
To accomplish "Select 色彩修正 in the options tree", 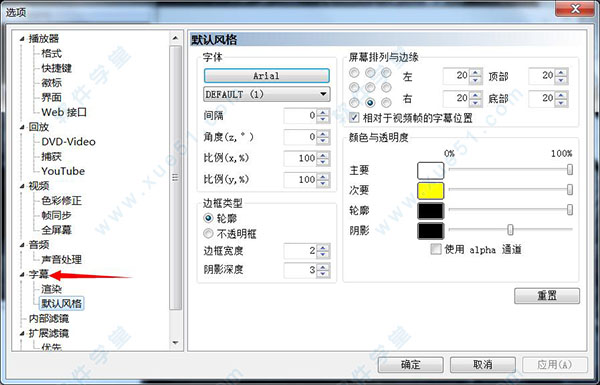I will (x=61, y=201).
